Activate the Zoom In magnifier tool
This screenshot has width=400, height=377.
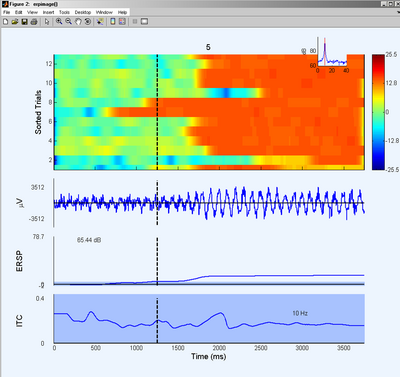[x=59, y=22]
